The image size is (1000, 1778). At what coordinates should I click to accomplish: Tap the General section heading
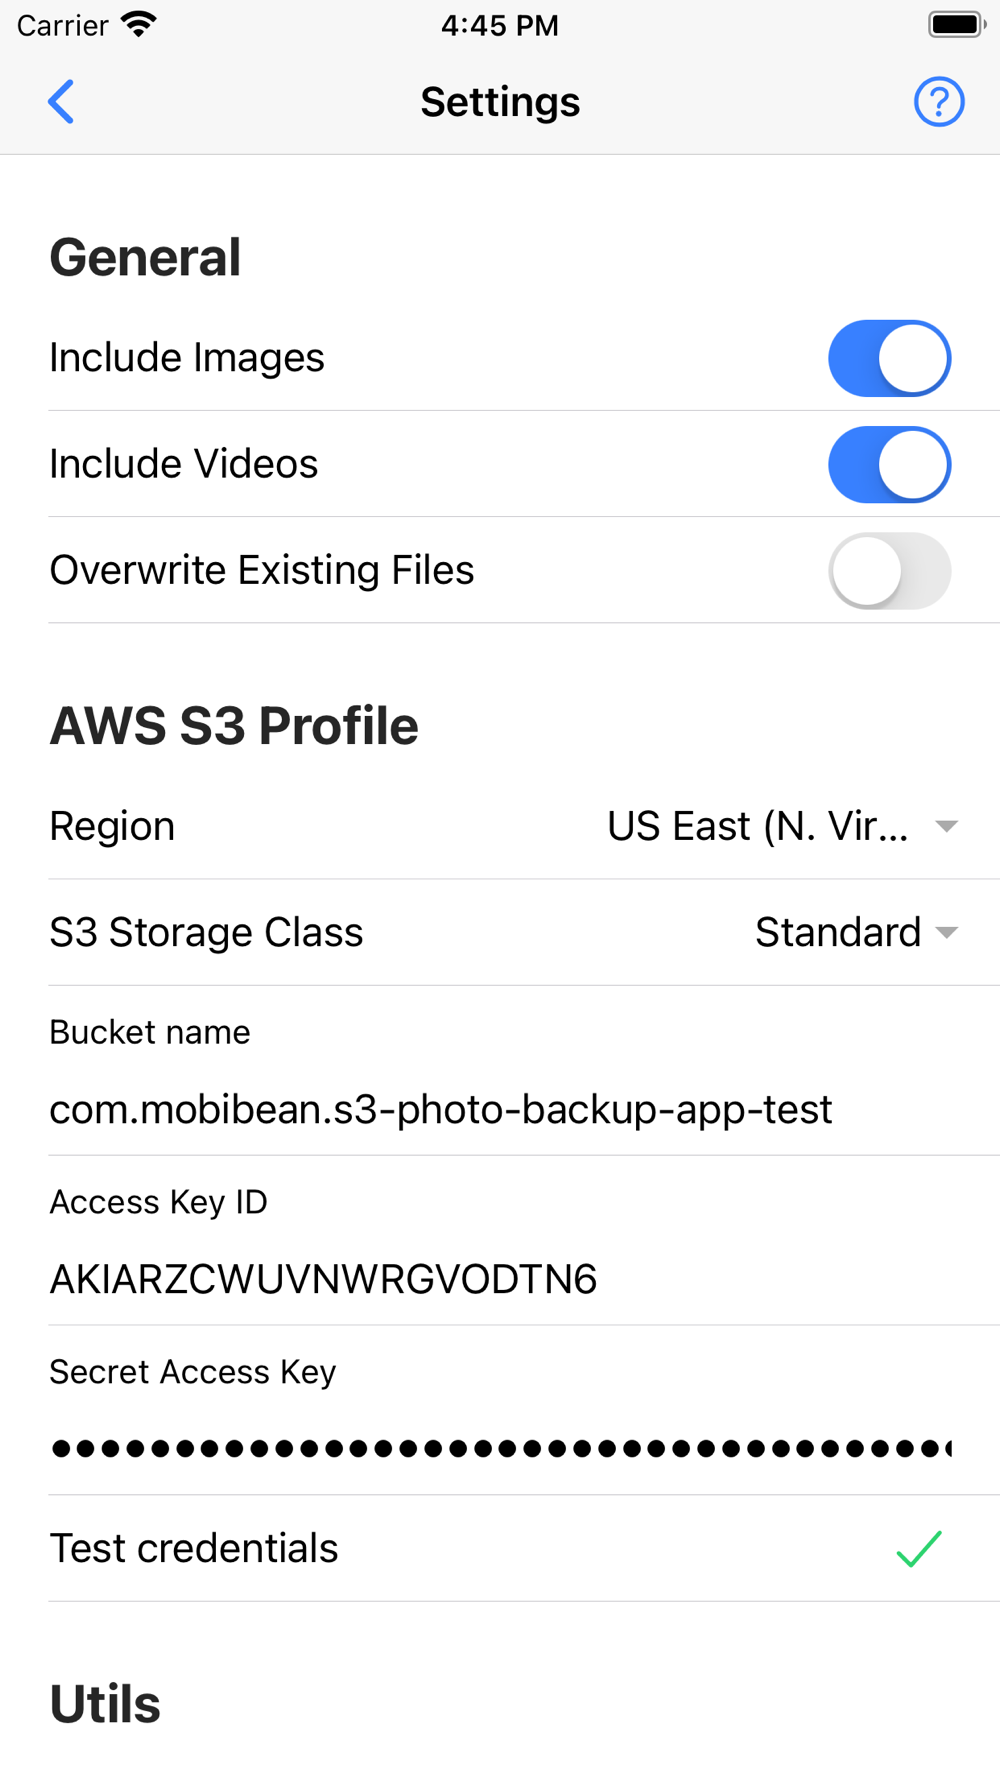tap(145, 257)
